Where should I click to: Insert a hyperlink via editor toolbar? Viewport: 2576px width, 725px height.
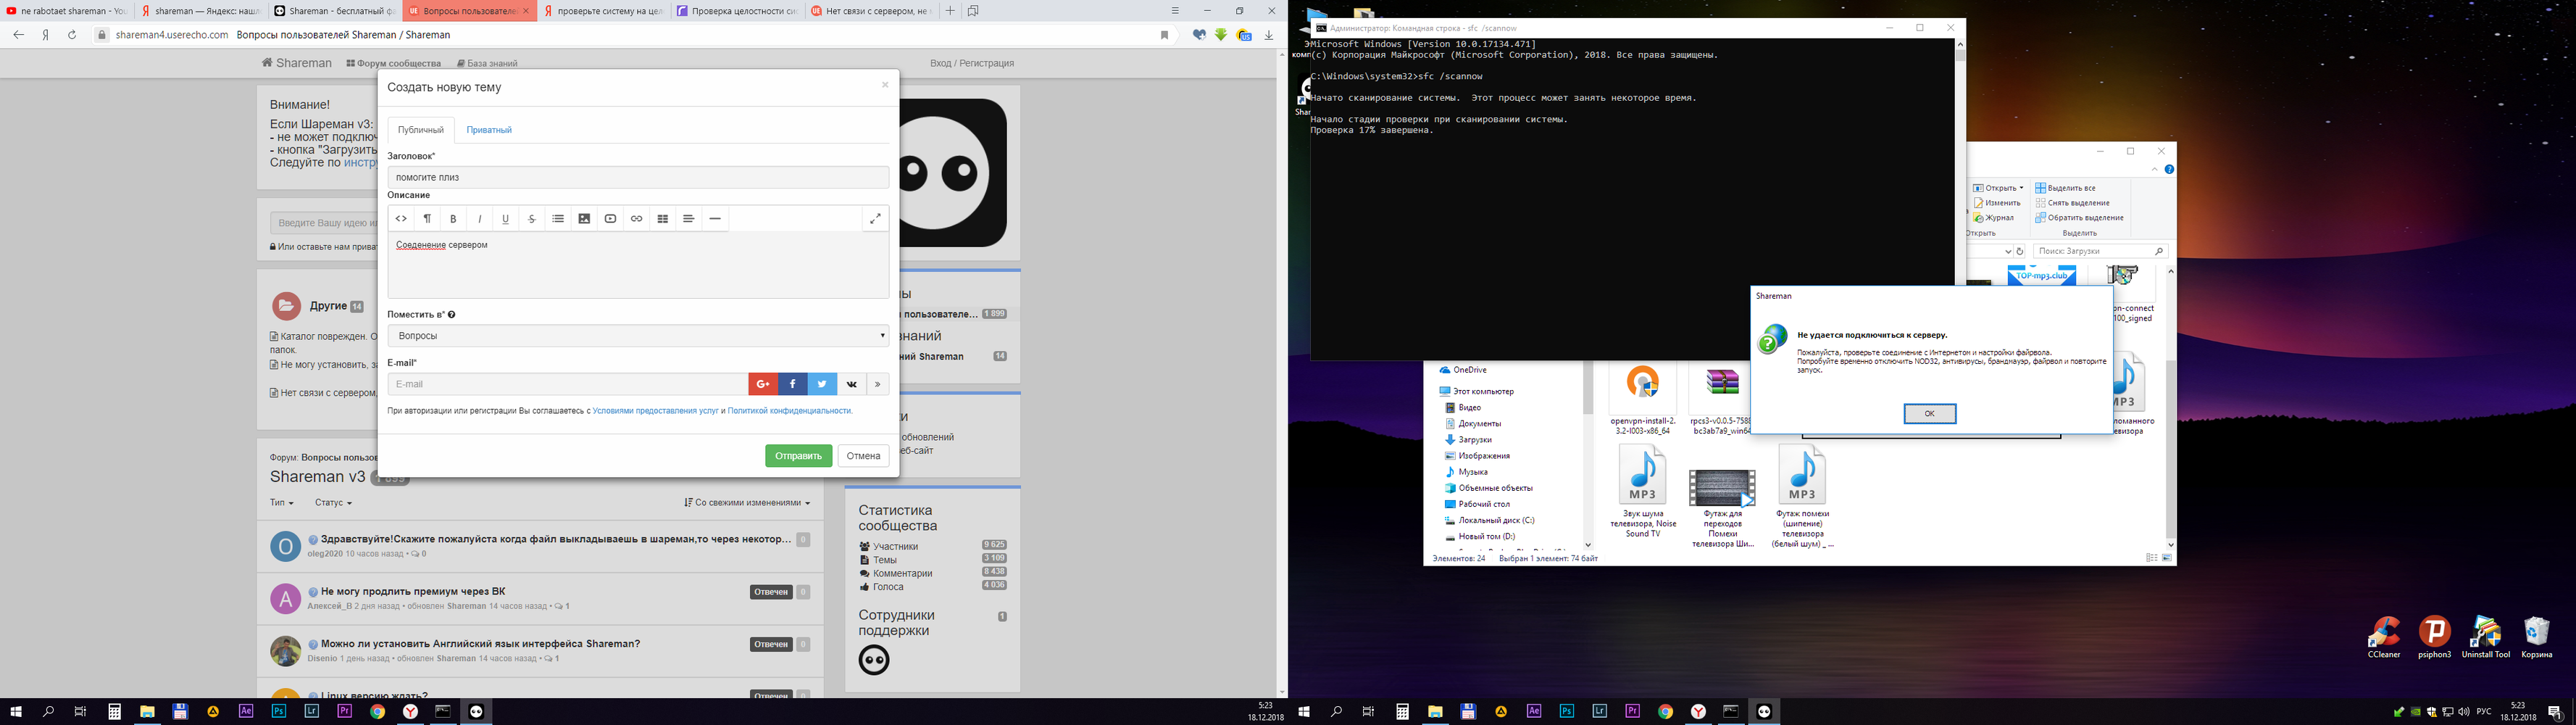coord(636,219)
